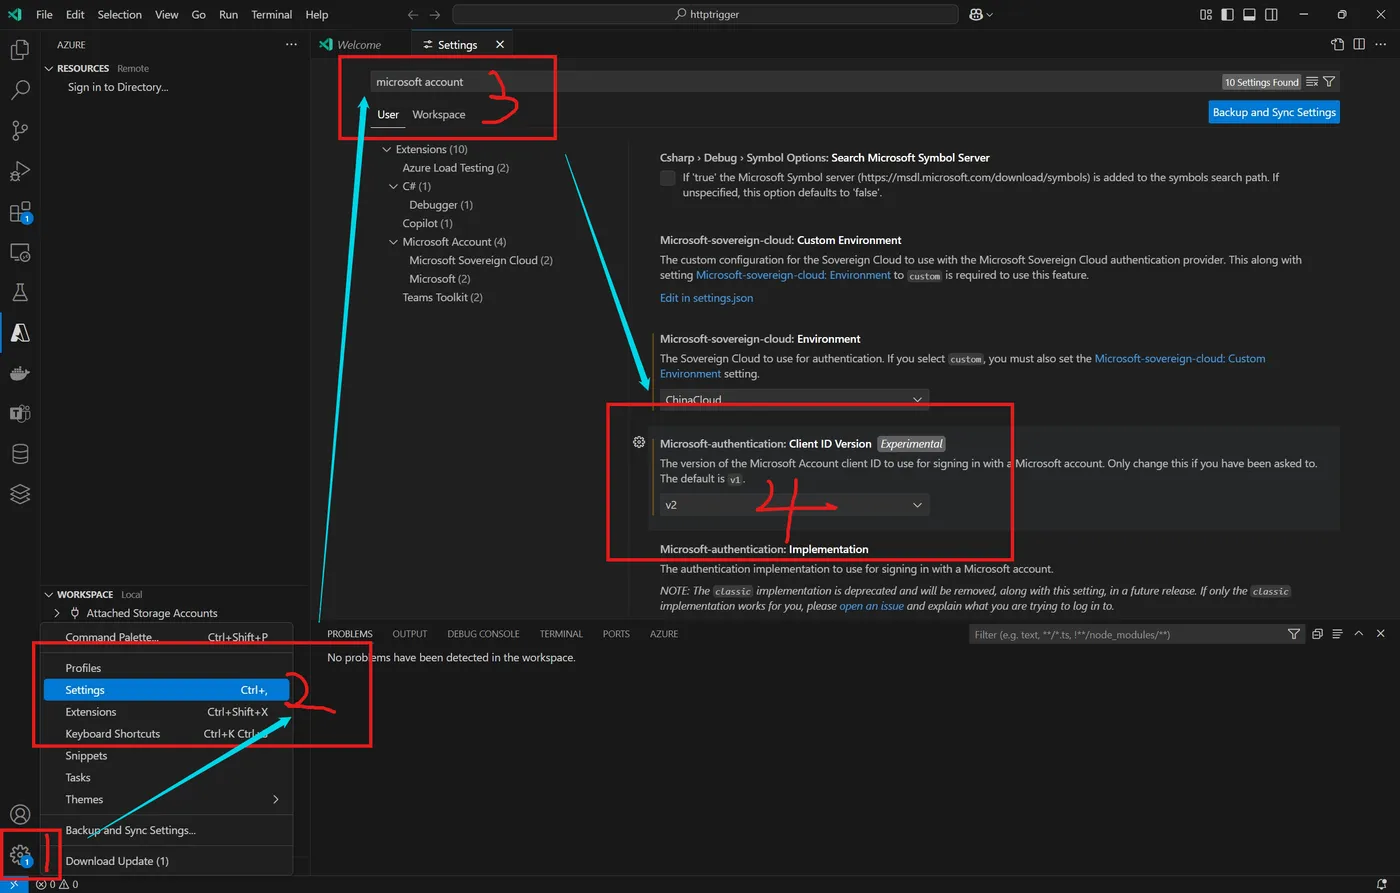Open the Extensions view in activity bar

pyautogui.click(x=19, y=212)
